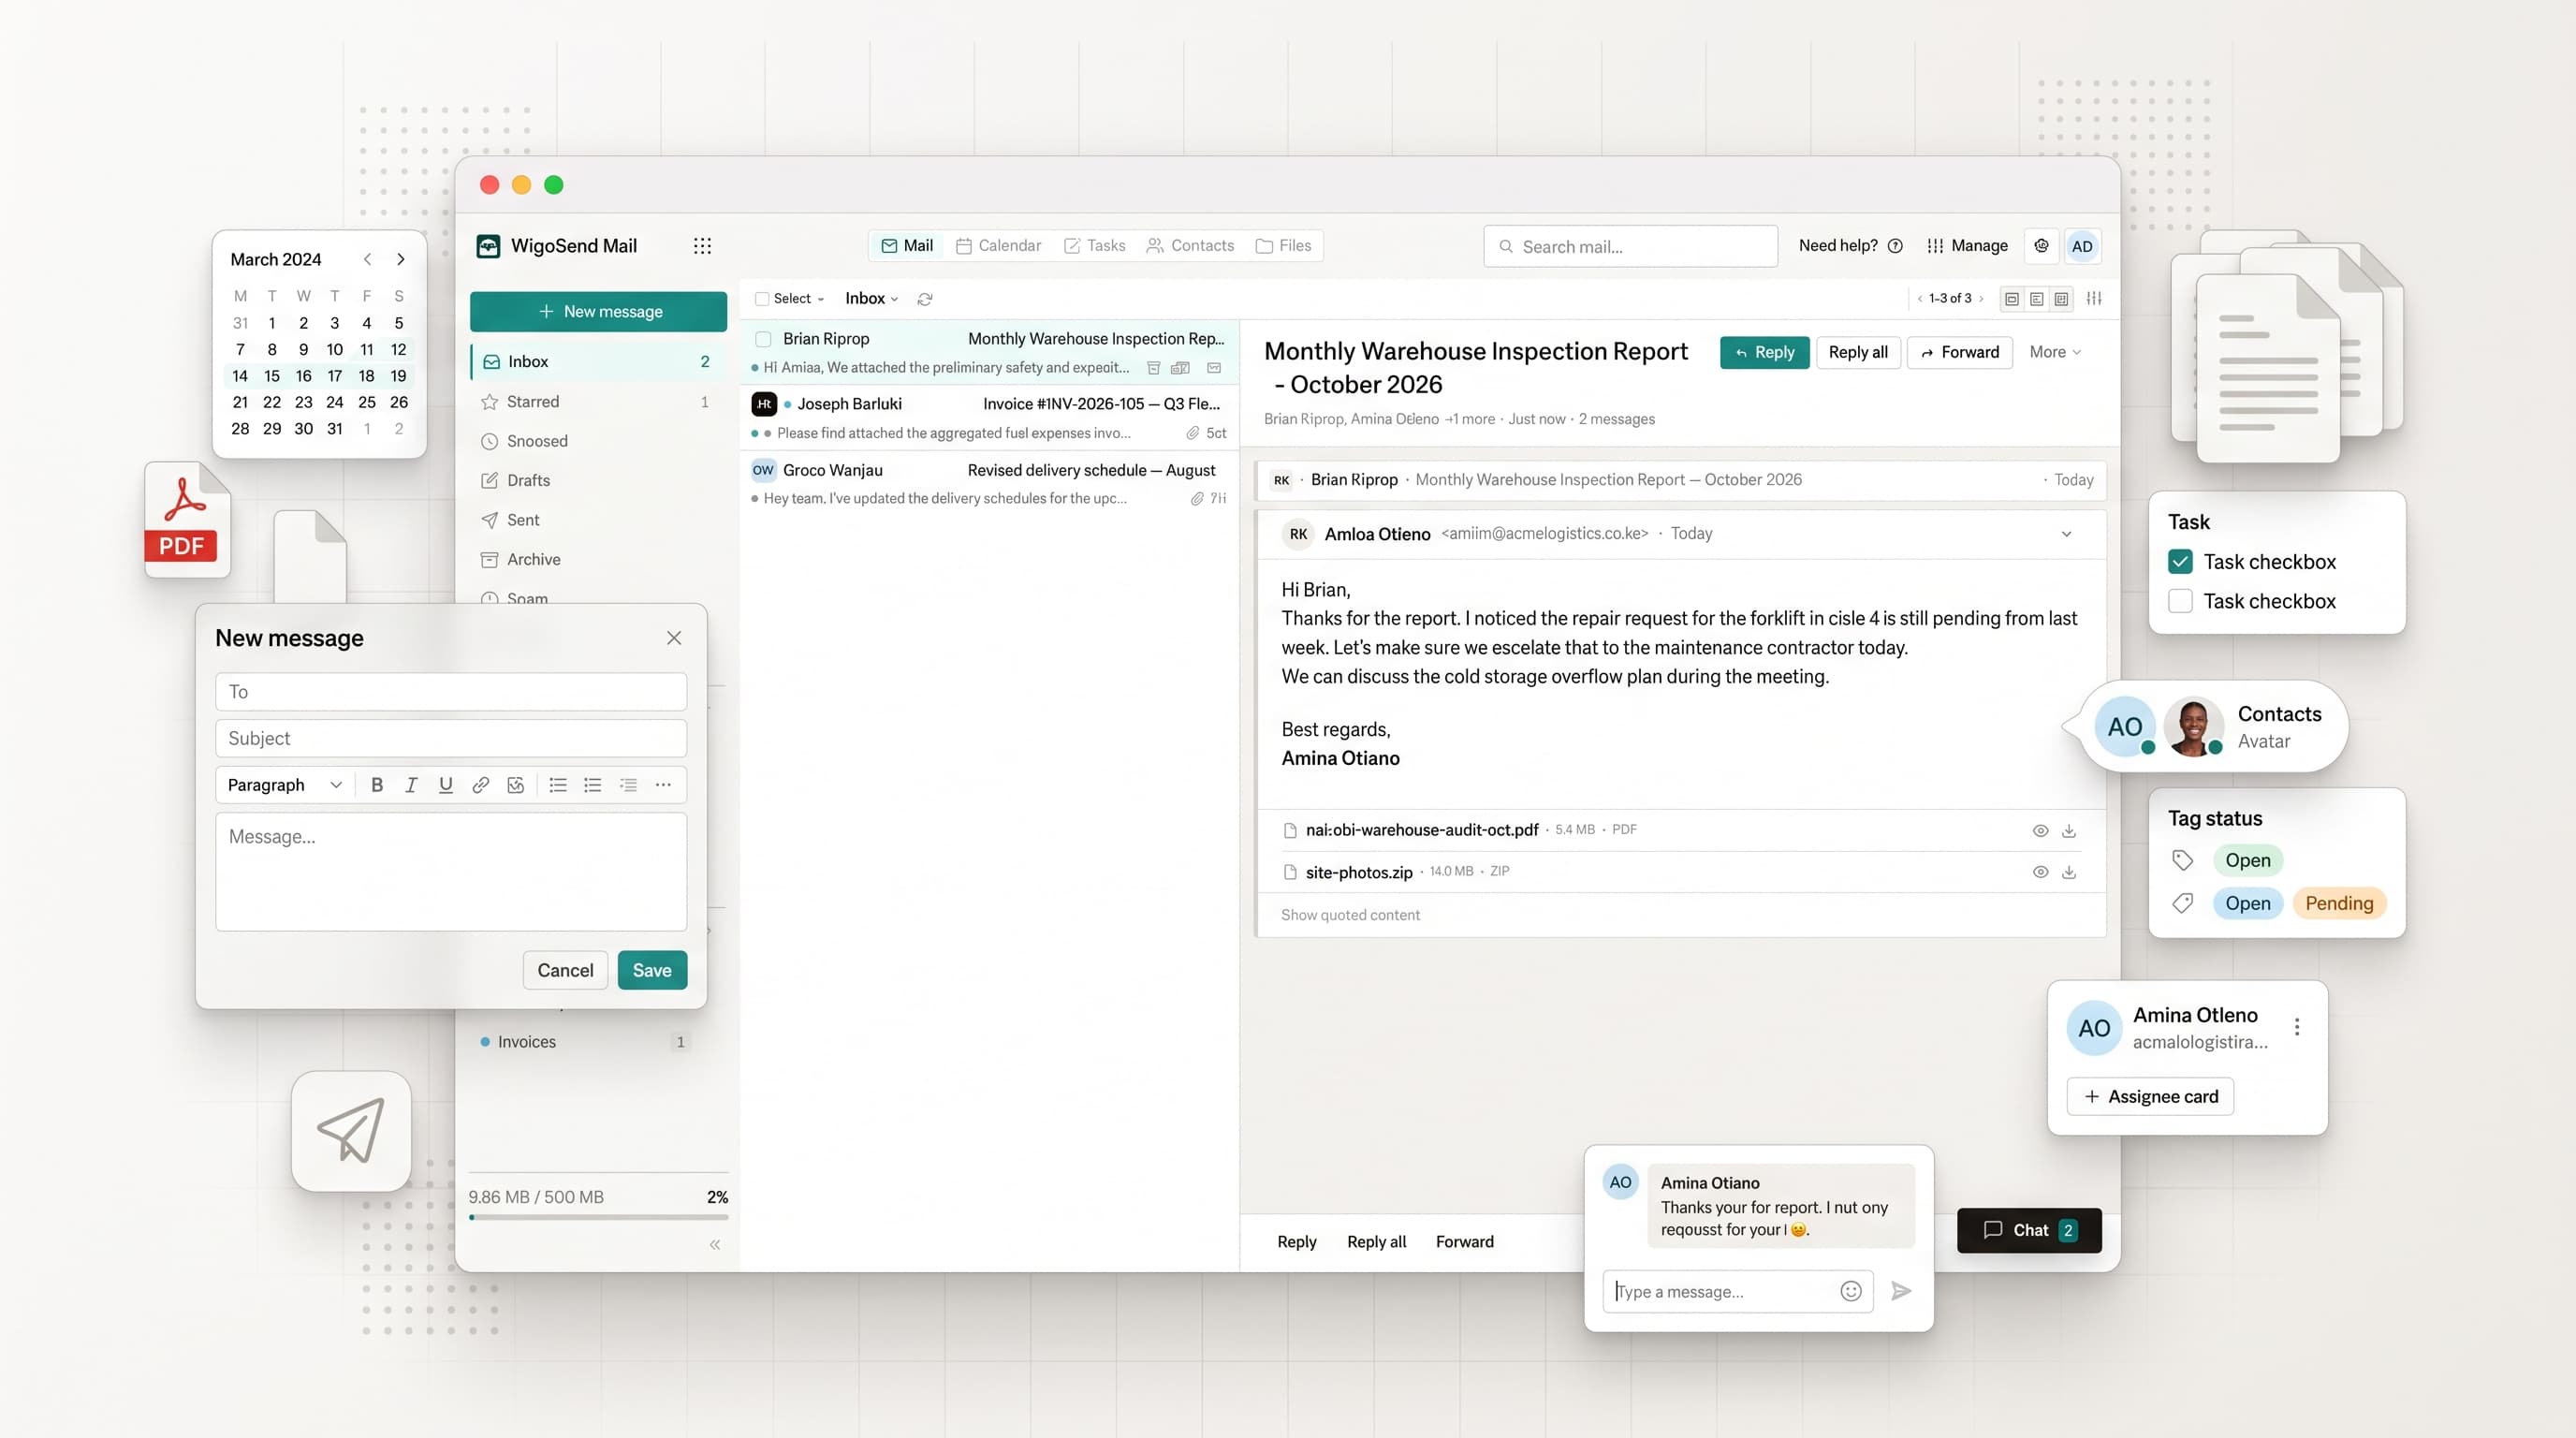This screenshot has width=2576, height=1438.
Task: Cancel the new message
Action: [565, 970]
